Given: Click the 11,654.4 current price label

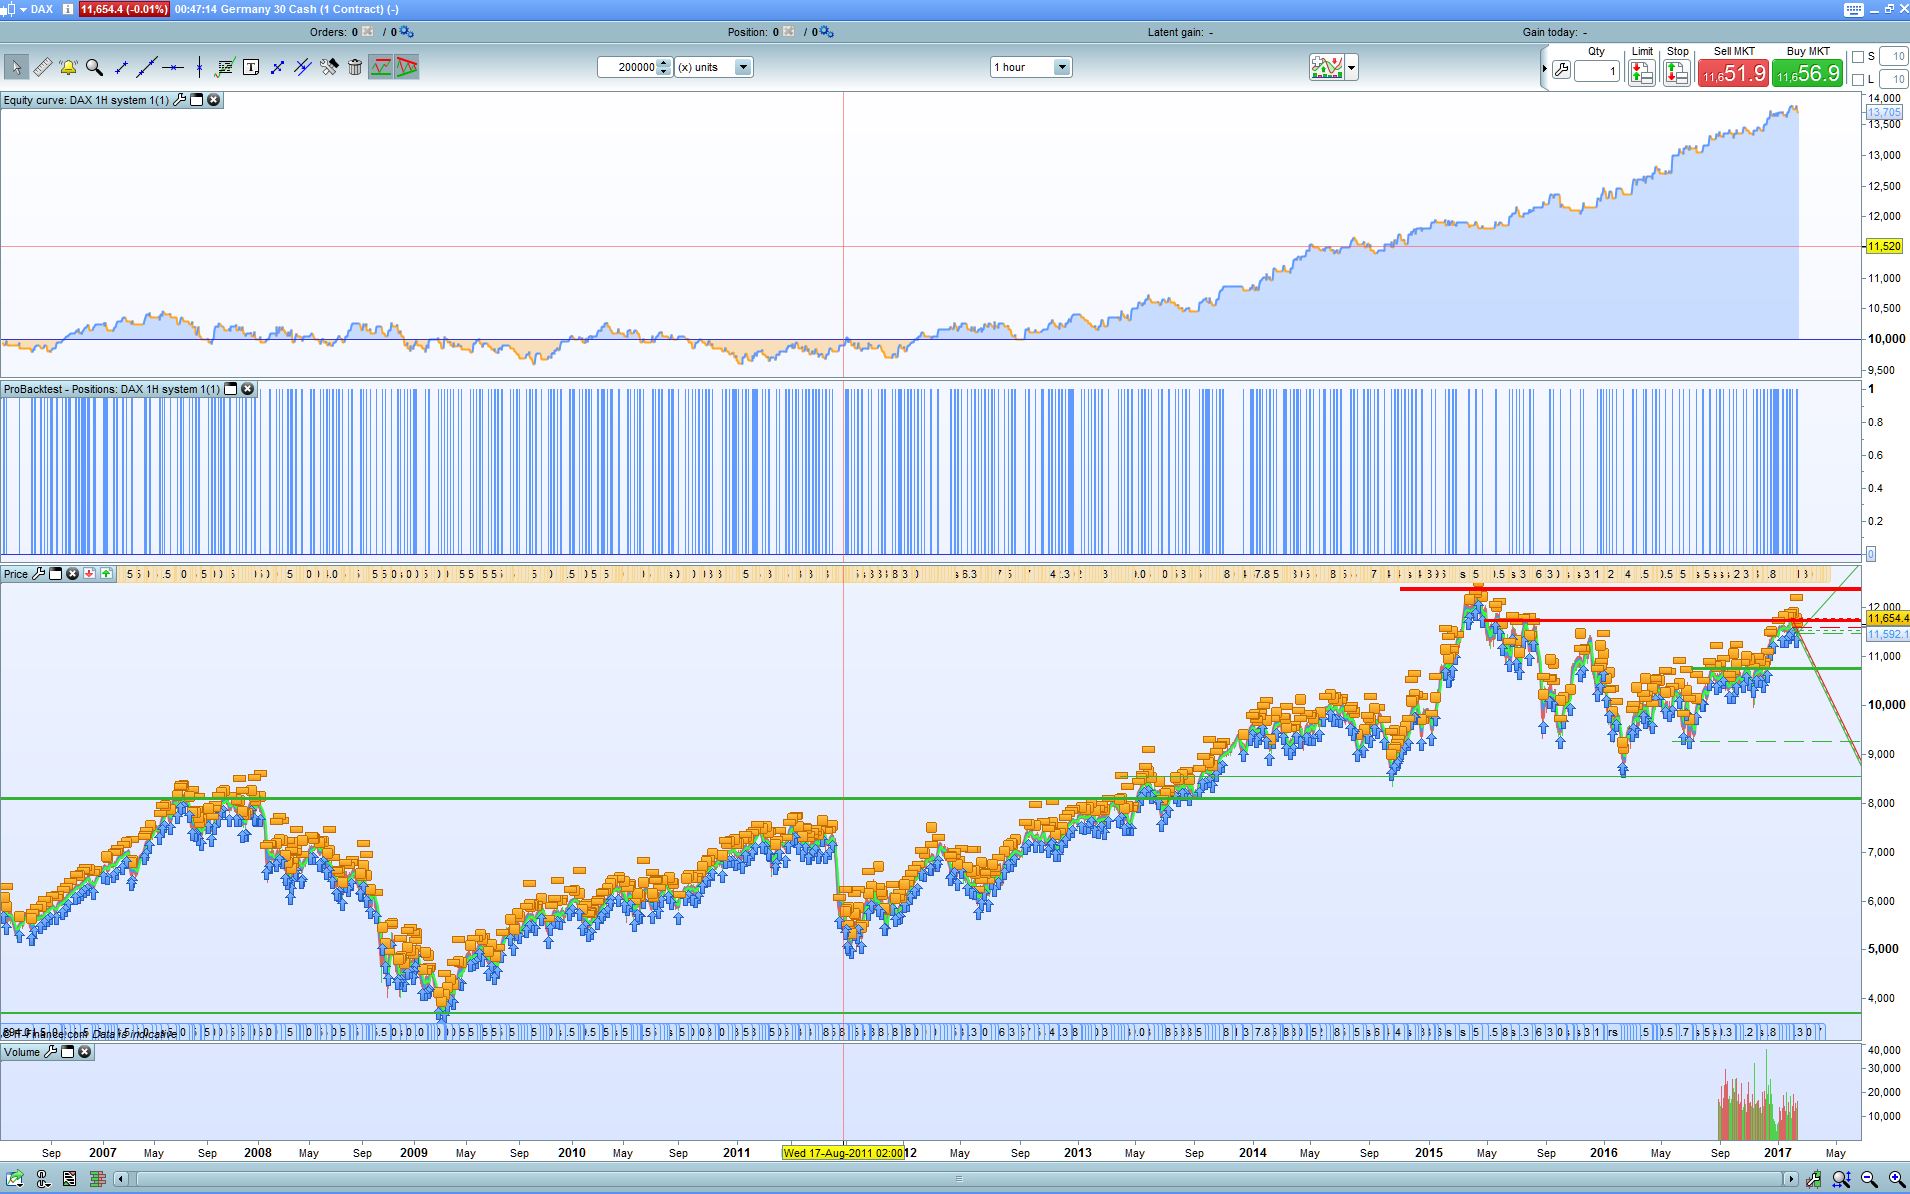Looking at the screenshot, I should [x=1888, y=619].
